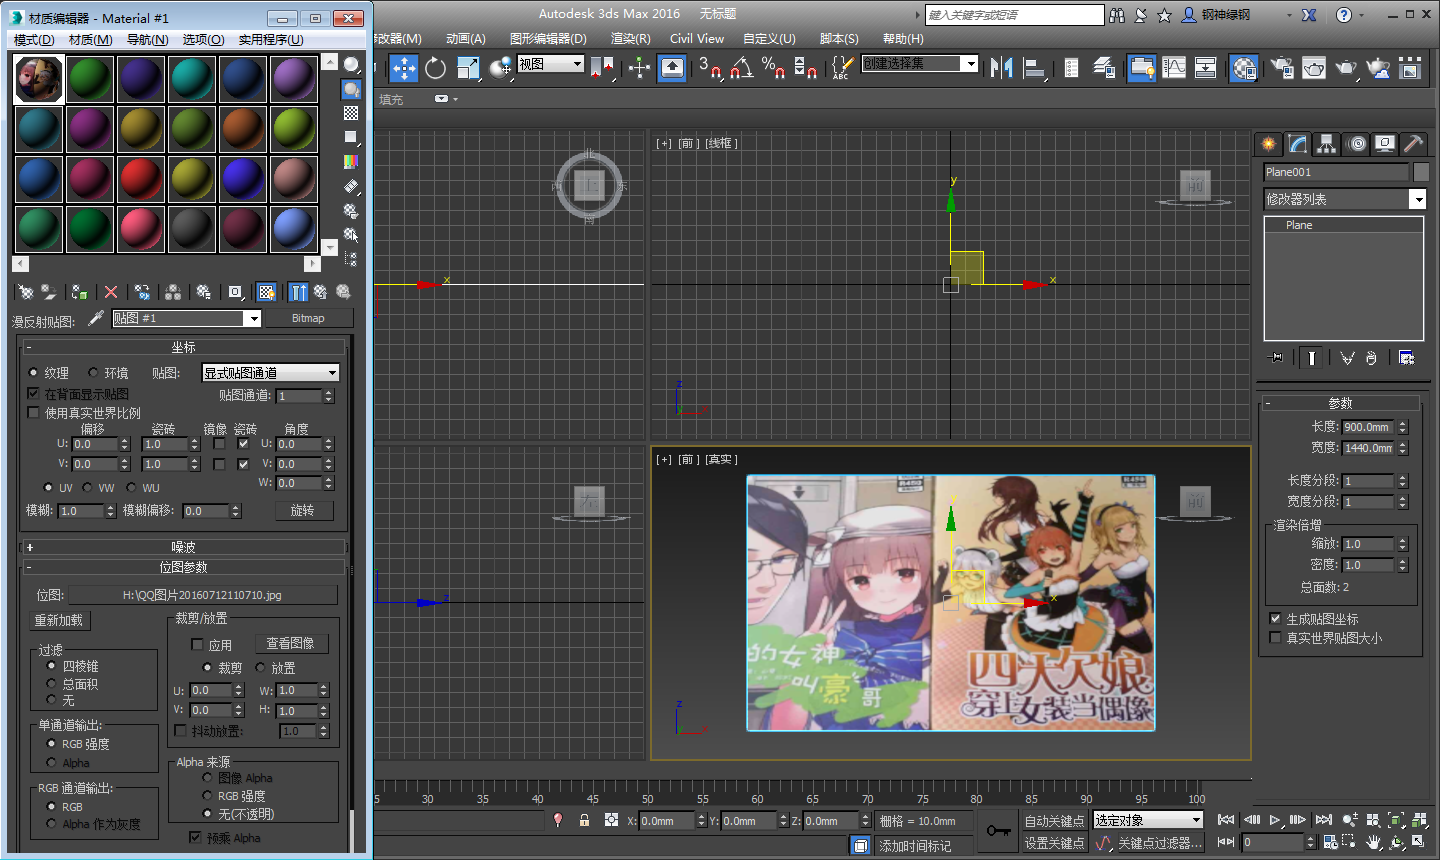The height and width of the screenshot is (860, 1440).
Task: Click the Mirror tool icon
Action: coord(1001,68)
